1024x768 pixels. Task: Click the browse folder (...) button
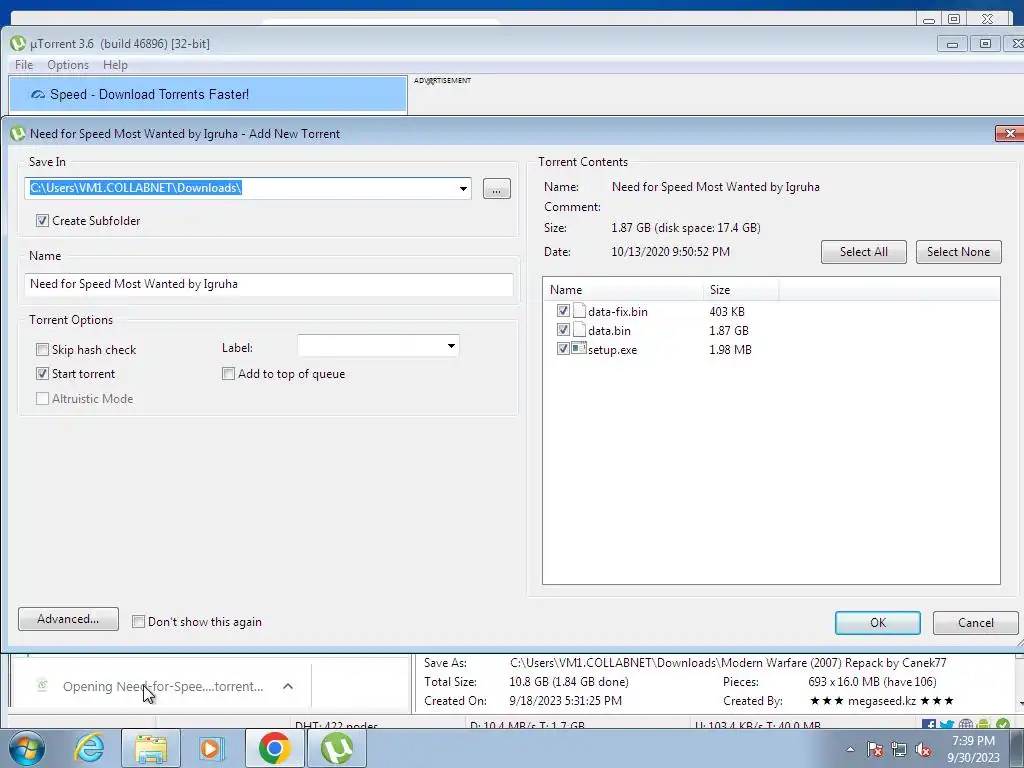pyautogui.click(x=496, y=189)
